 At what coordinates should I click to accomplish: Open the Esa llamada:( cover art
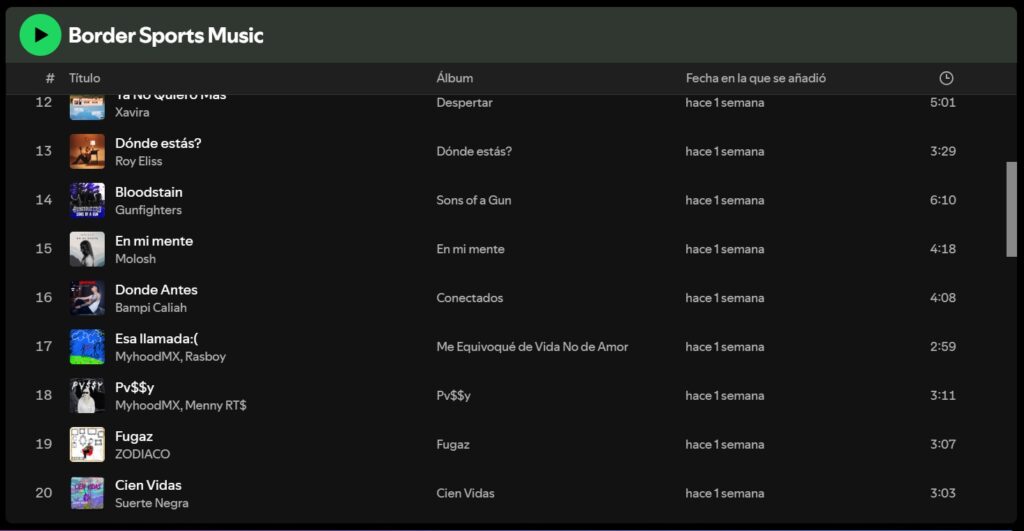point(87,347)
